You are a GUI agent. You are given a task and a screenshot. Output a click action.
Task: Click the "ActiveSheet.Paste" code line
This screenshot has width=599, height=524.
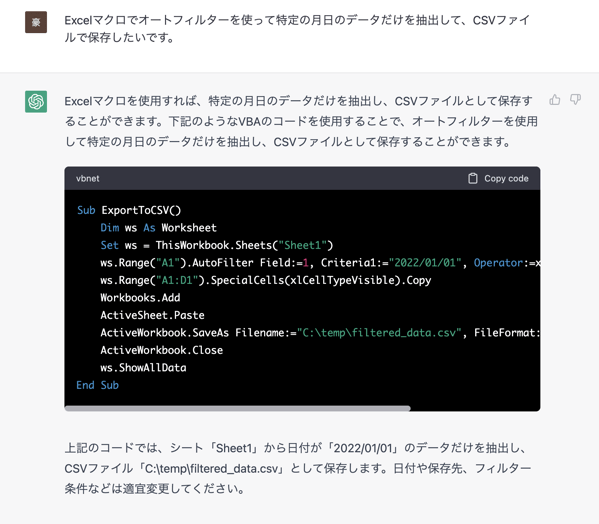pos(152,315)
